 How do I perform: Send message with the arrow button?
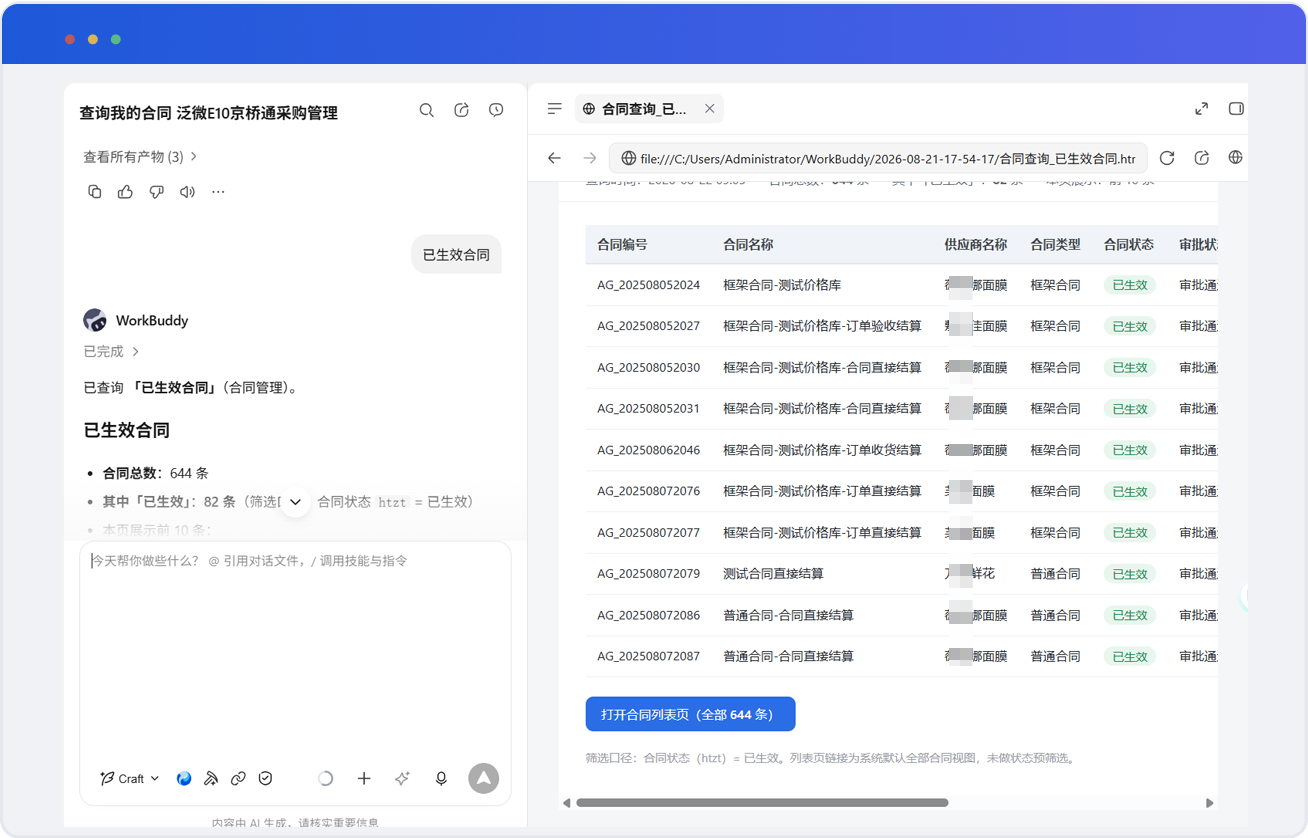[x=484, y=778]
